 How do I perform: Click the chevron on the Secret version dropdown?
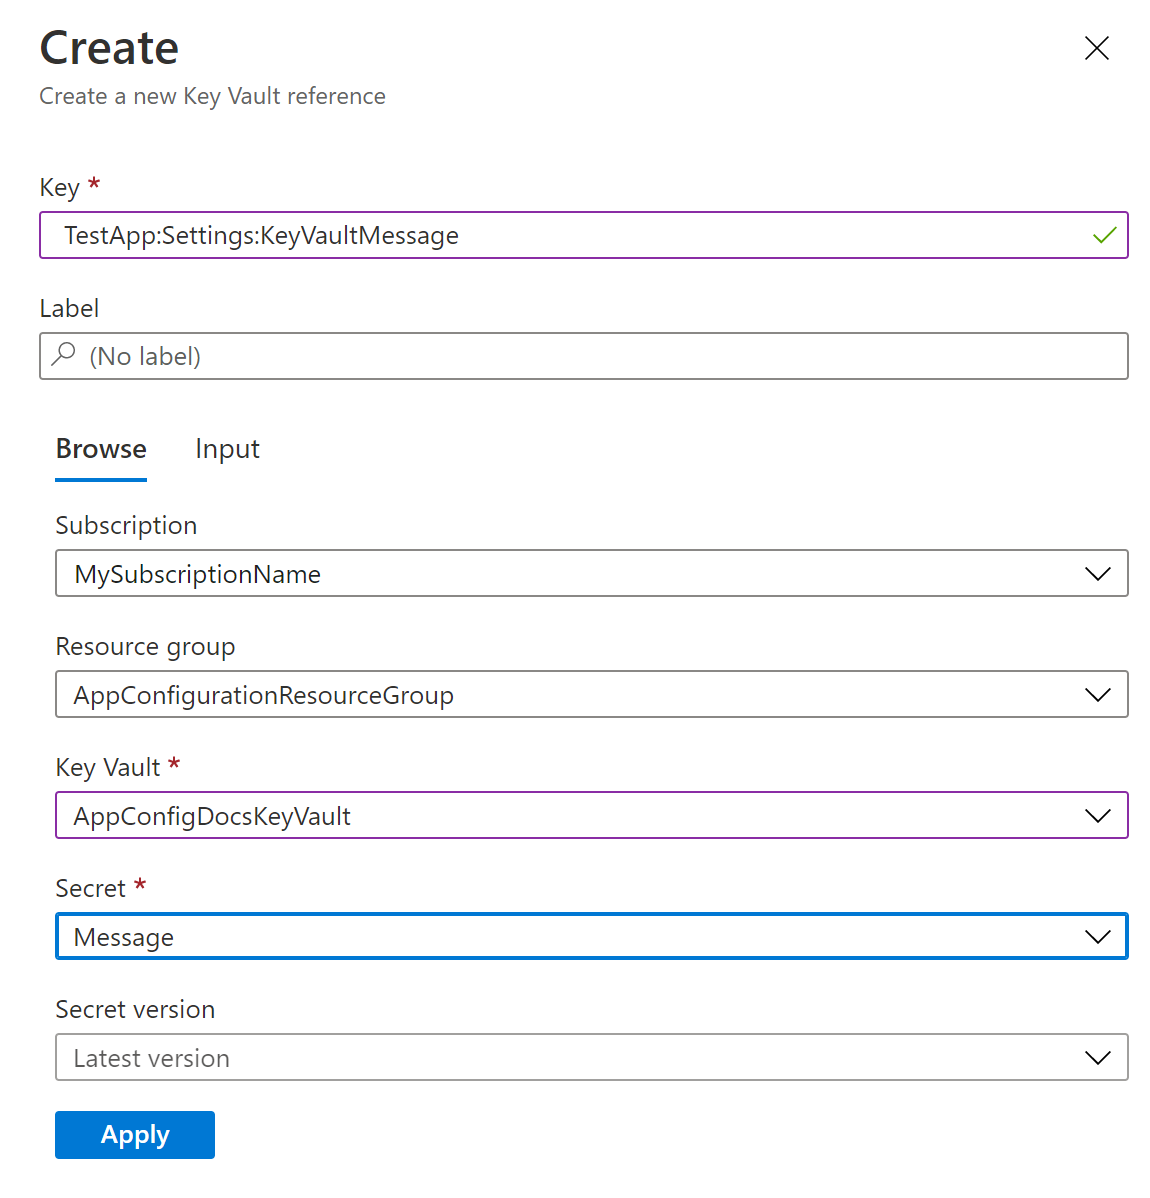1097,1057
